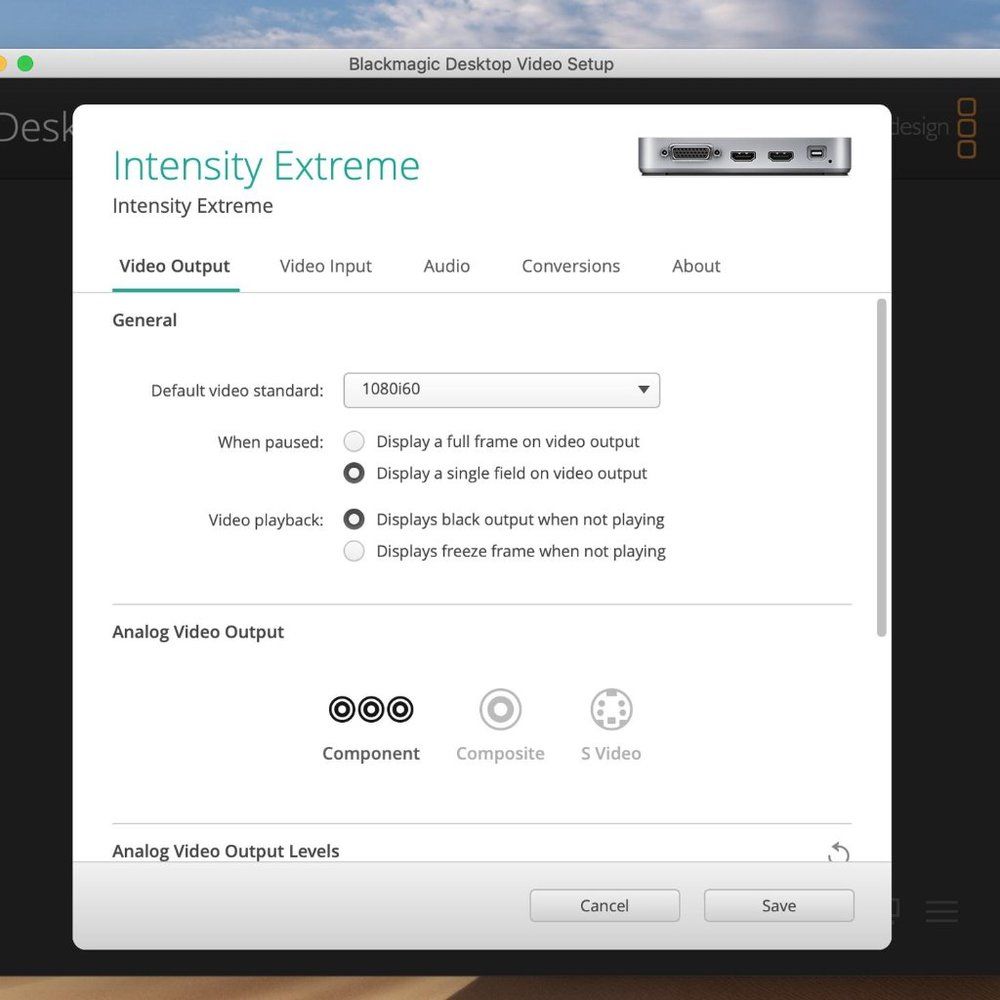Select the Composite output icon
The image size is (1000, 1000).
(x=500, y=709)
